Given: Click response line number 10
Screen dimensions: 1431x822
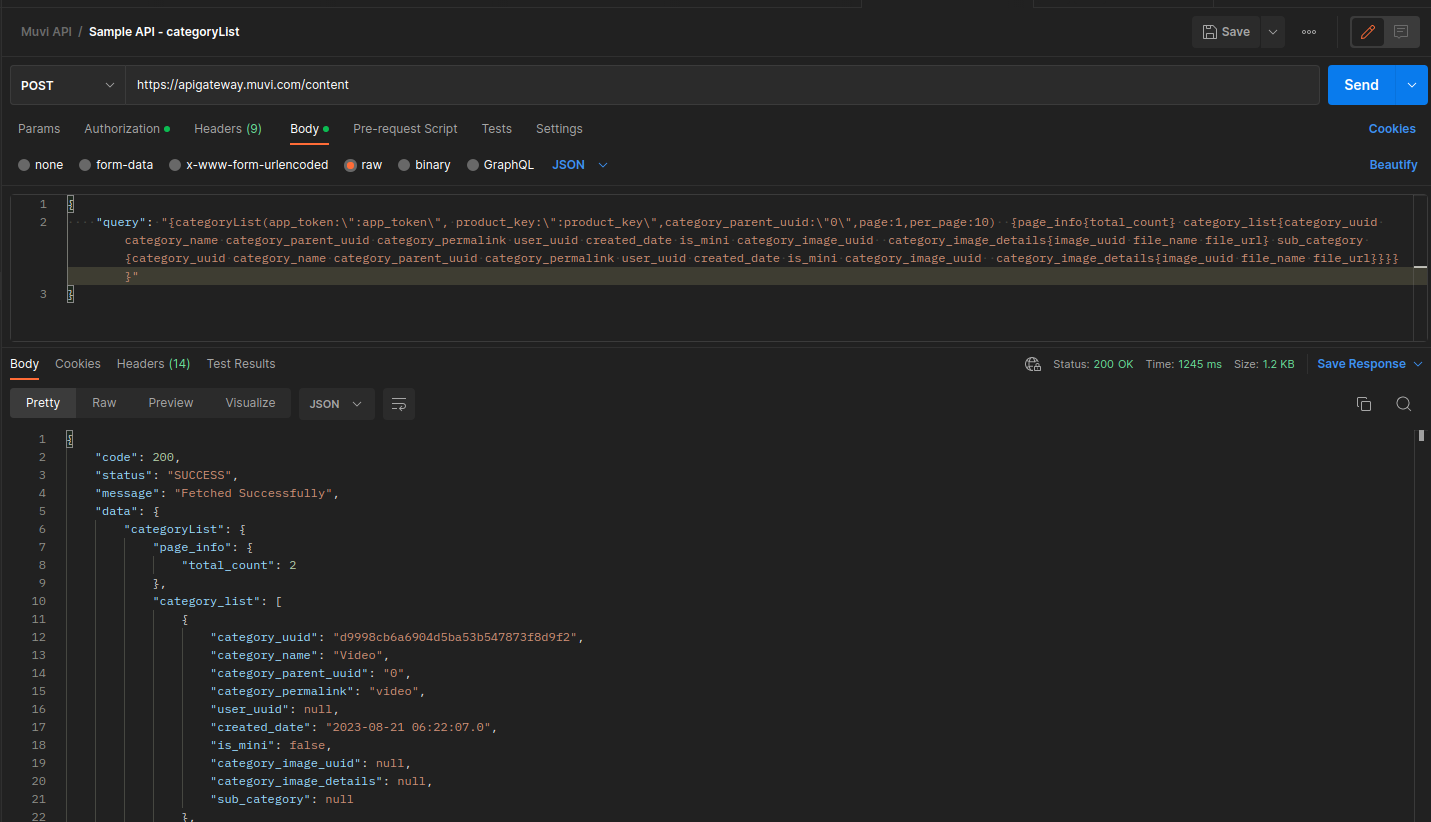Looking at the screenshot, I should (x=39, y=601).
